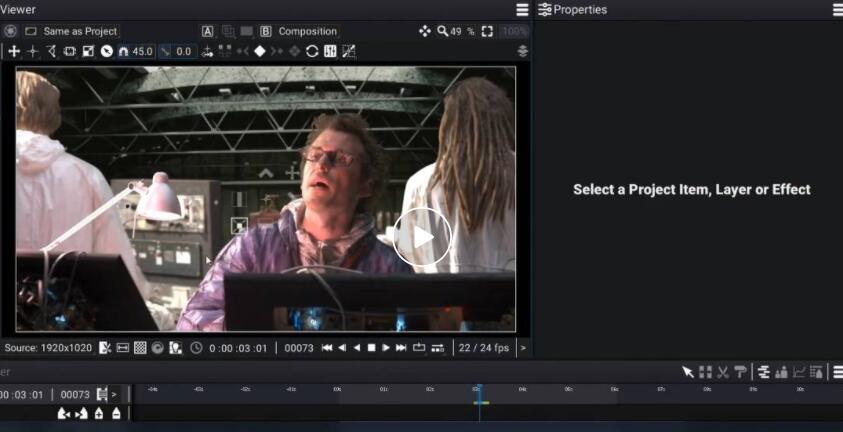Click the Properties panel title
The width and height of the screenshot is (843, 432).
coord(580,10)
